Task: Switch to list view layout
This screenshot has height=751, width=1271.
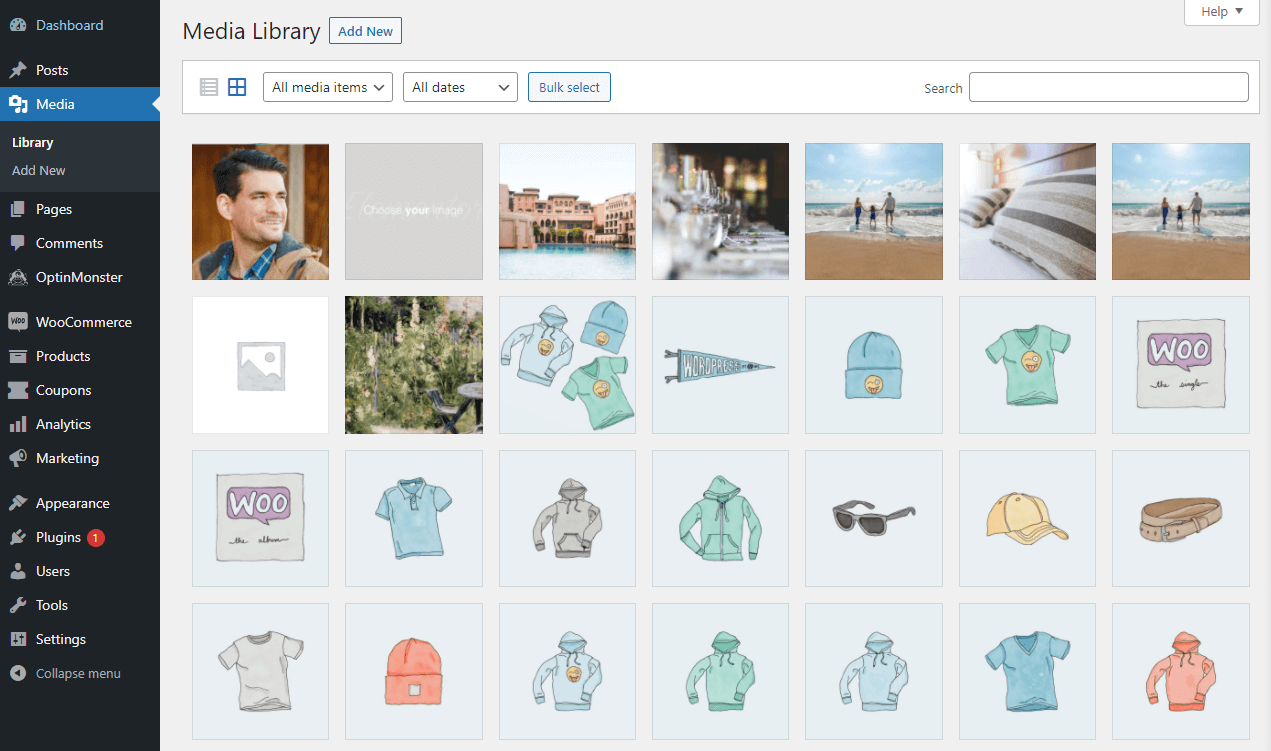Action: [x=209, y=87]
